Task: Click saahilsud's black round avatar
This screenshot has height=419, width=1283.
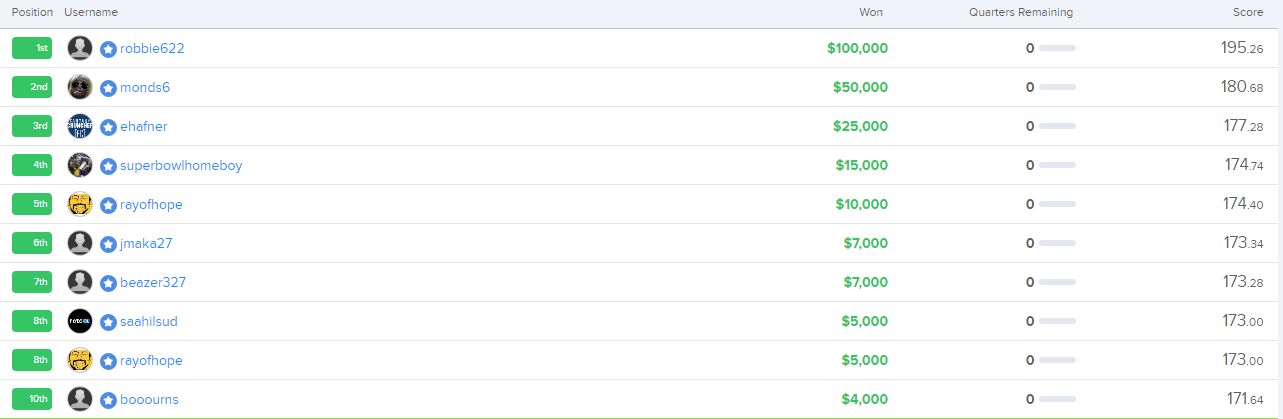Action: tap(80, 321)
